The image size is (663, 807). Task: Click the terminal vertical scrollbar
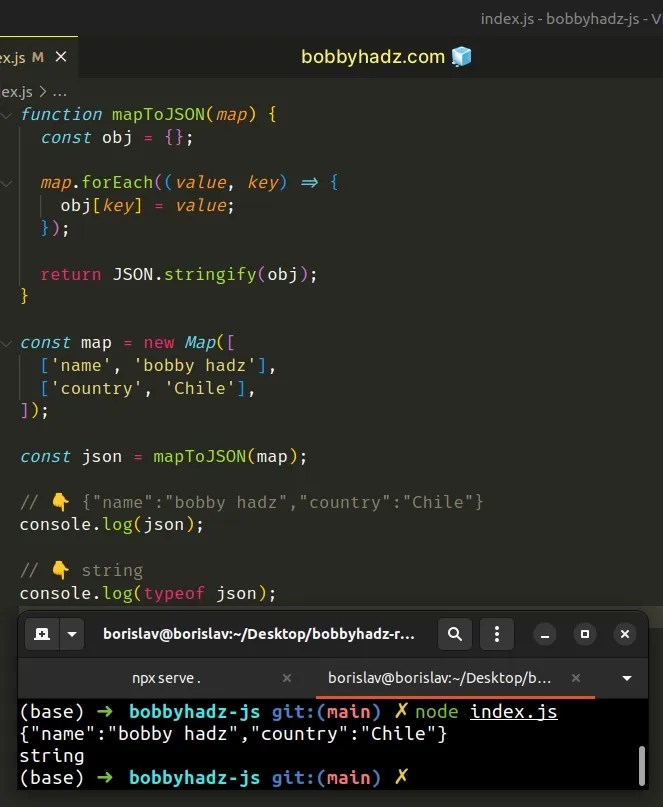coord(641,765)
